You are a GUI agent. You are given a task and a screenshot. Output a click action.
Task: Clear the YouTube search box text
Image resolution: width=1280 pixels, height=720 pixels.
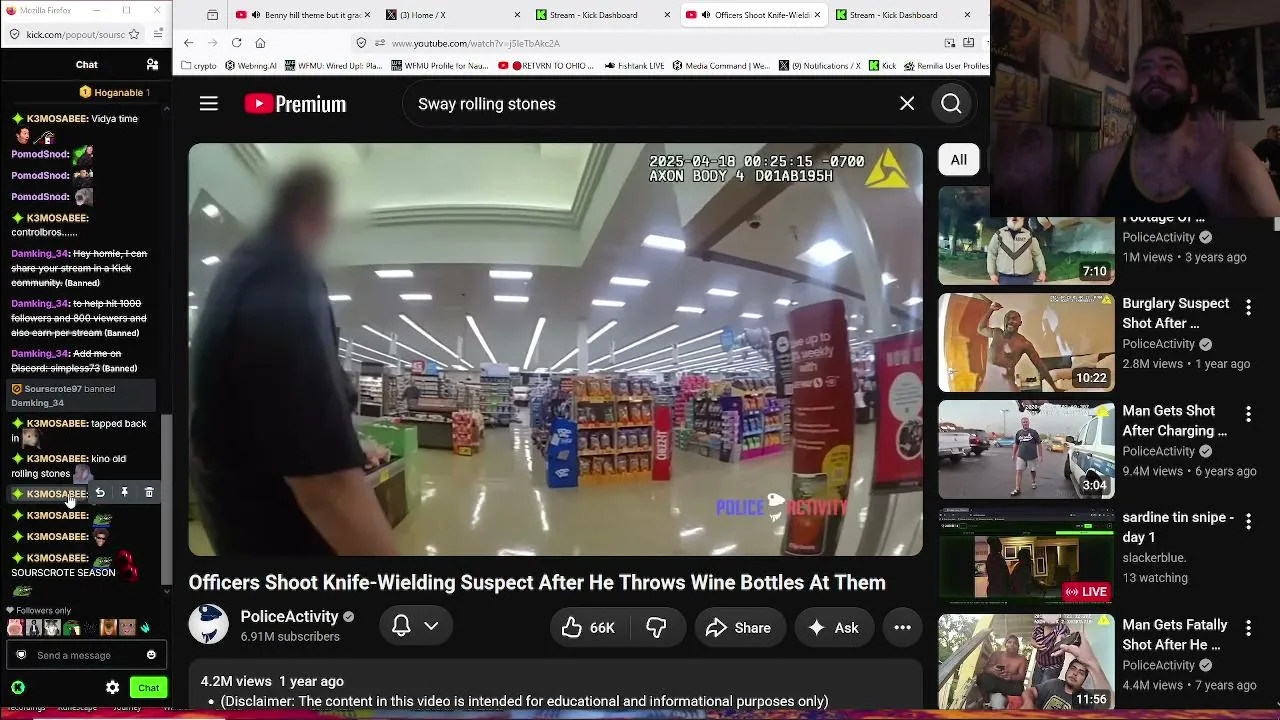point(907,104)
